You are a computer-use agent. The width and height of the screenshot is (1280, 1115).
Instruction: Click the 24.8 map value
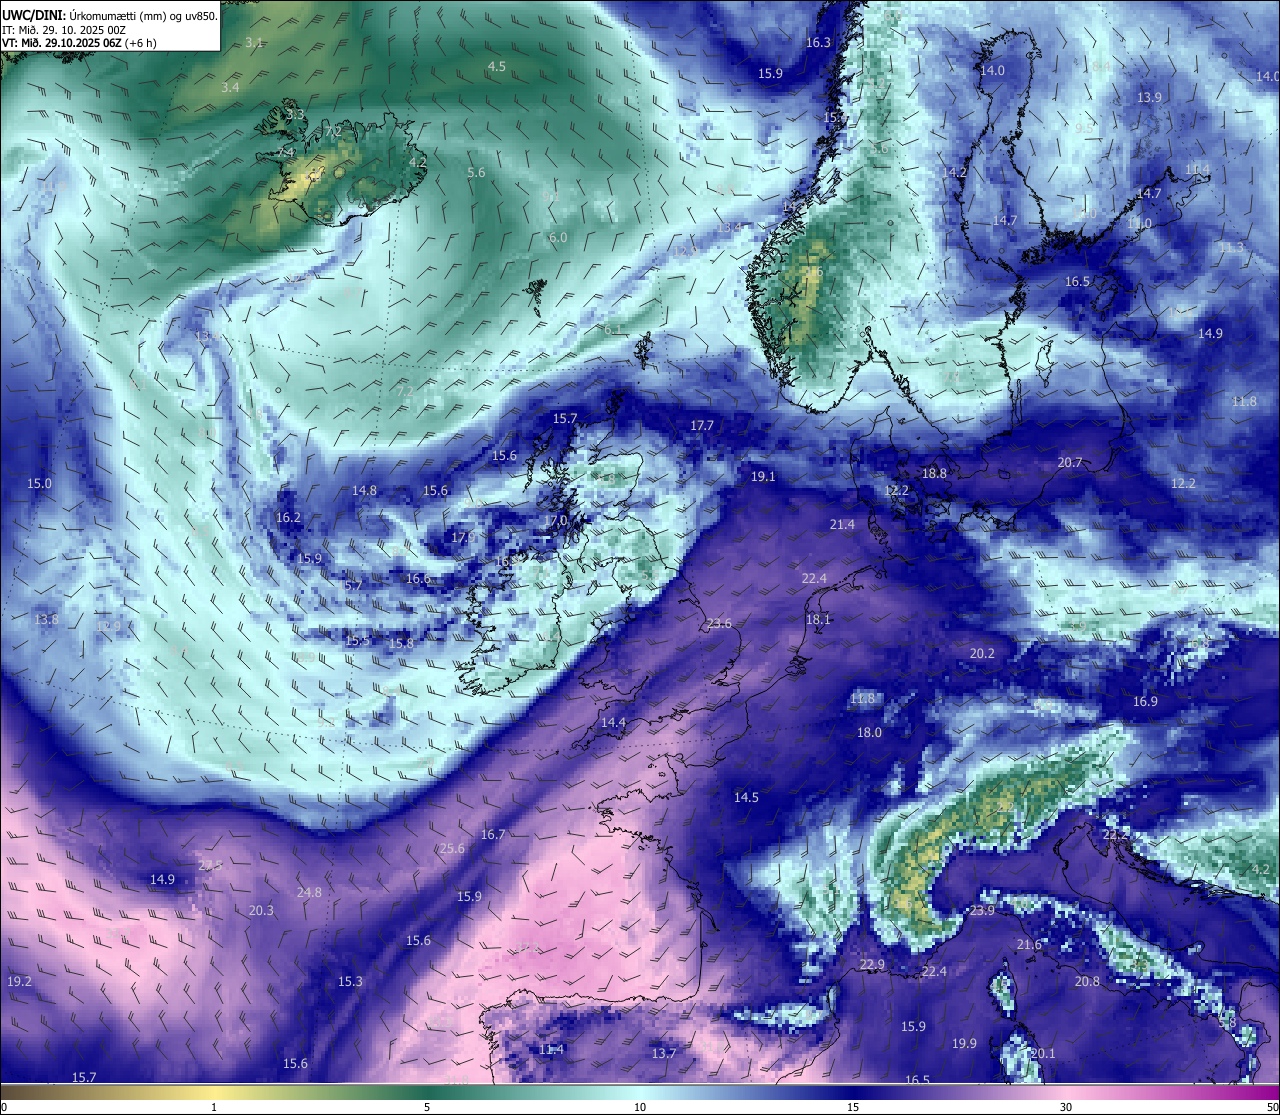(x=309, y=893)
